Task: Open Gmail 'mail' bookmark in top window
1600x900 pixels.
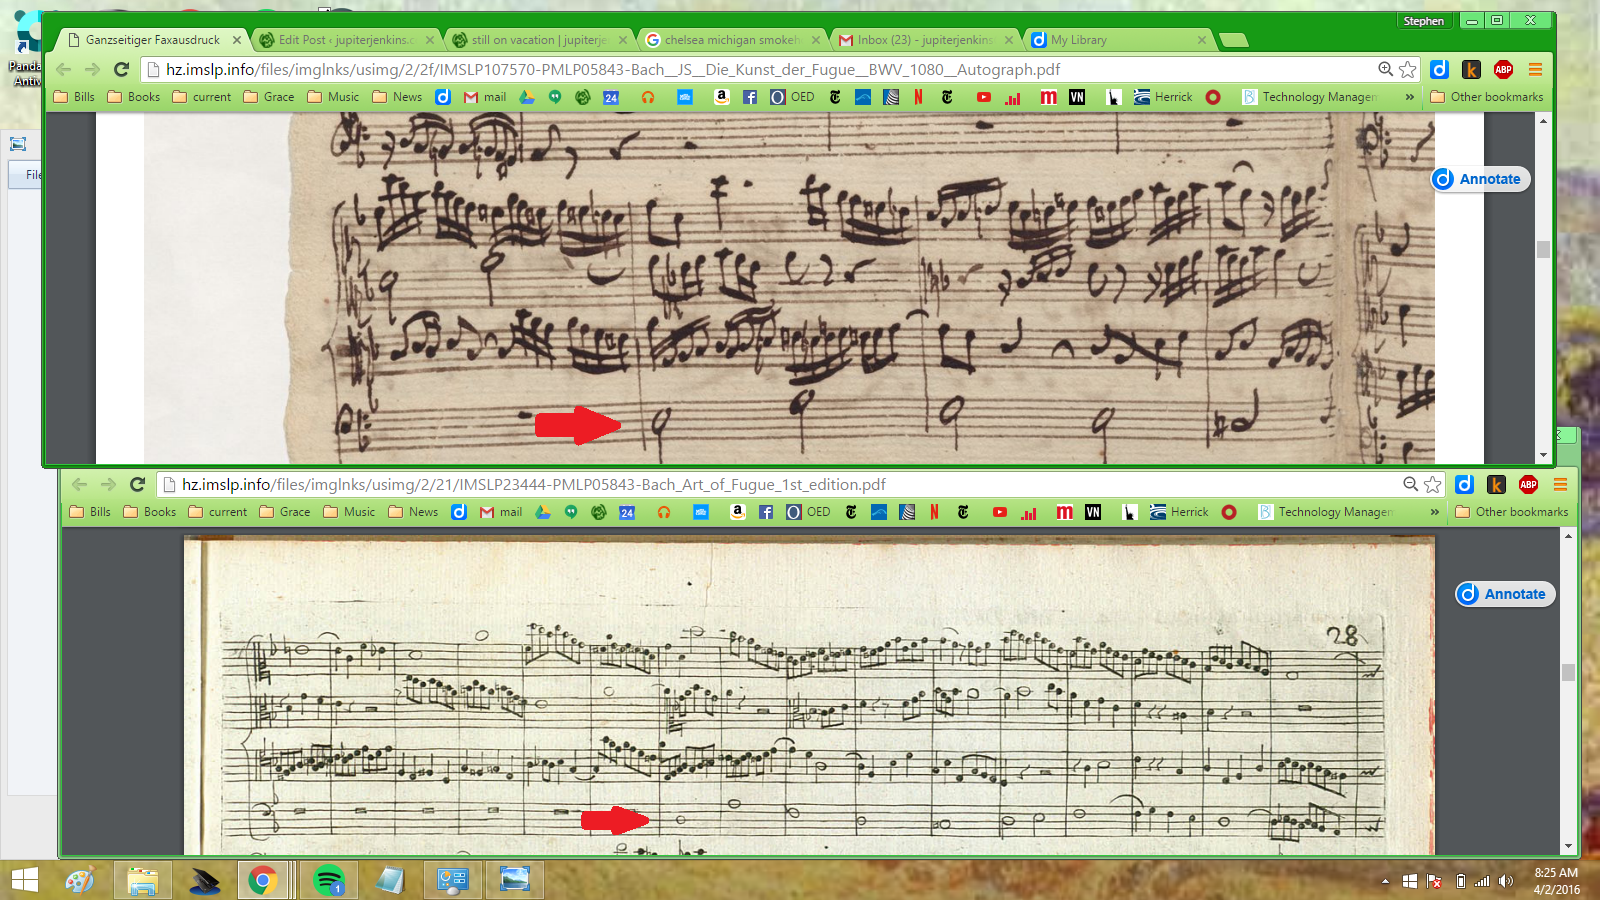Action: coord(485,97)
